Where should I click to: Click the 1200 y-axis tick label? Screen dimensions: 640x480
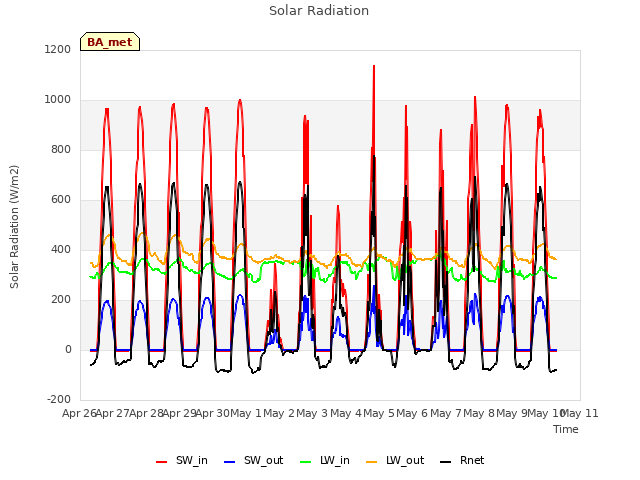pos(58,49)
